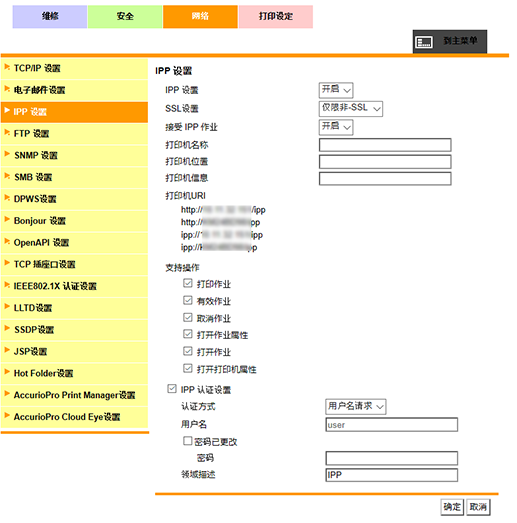This screenshot has width=517, height=523.
Task: Open LLTD设置 in the sidebar
Action: (x=74, y=308)
